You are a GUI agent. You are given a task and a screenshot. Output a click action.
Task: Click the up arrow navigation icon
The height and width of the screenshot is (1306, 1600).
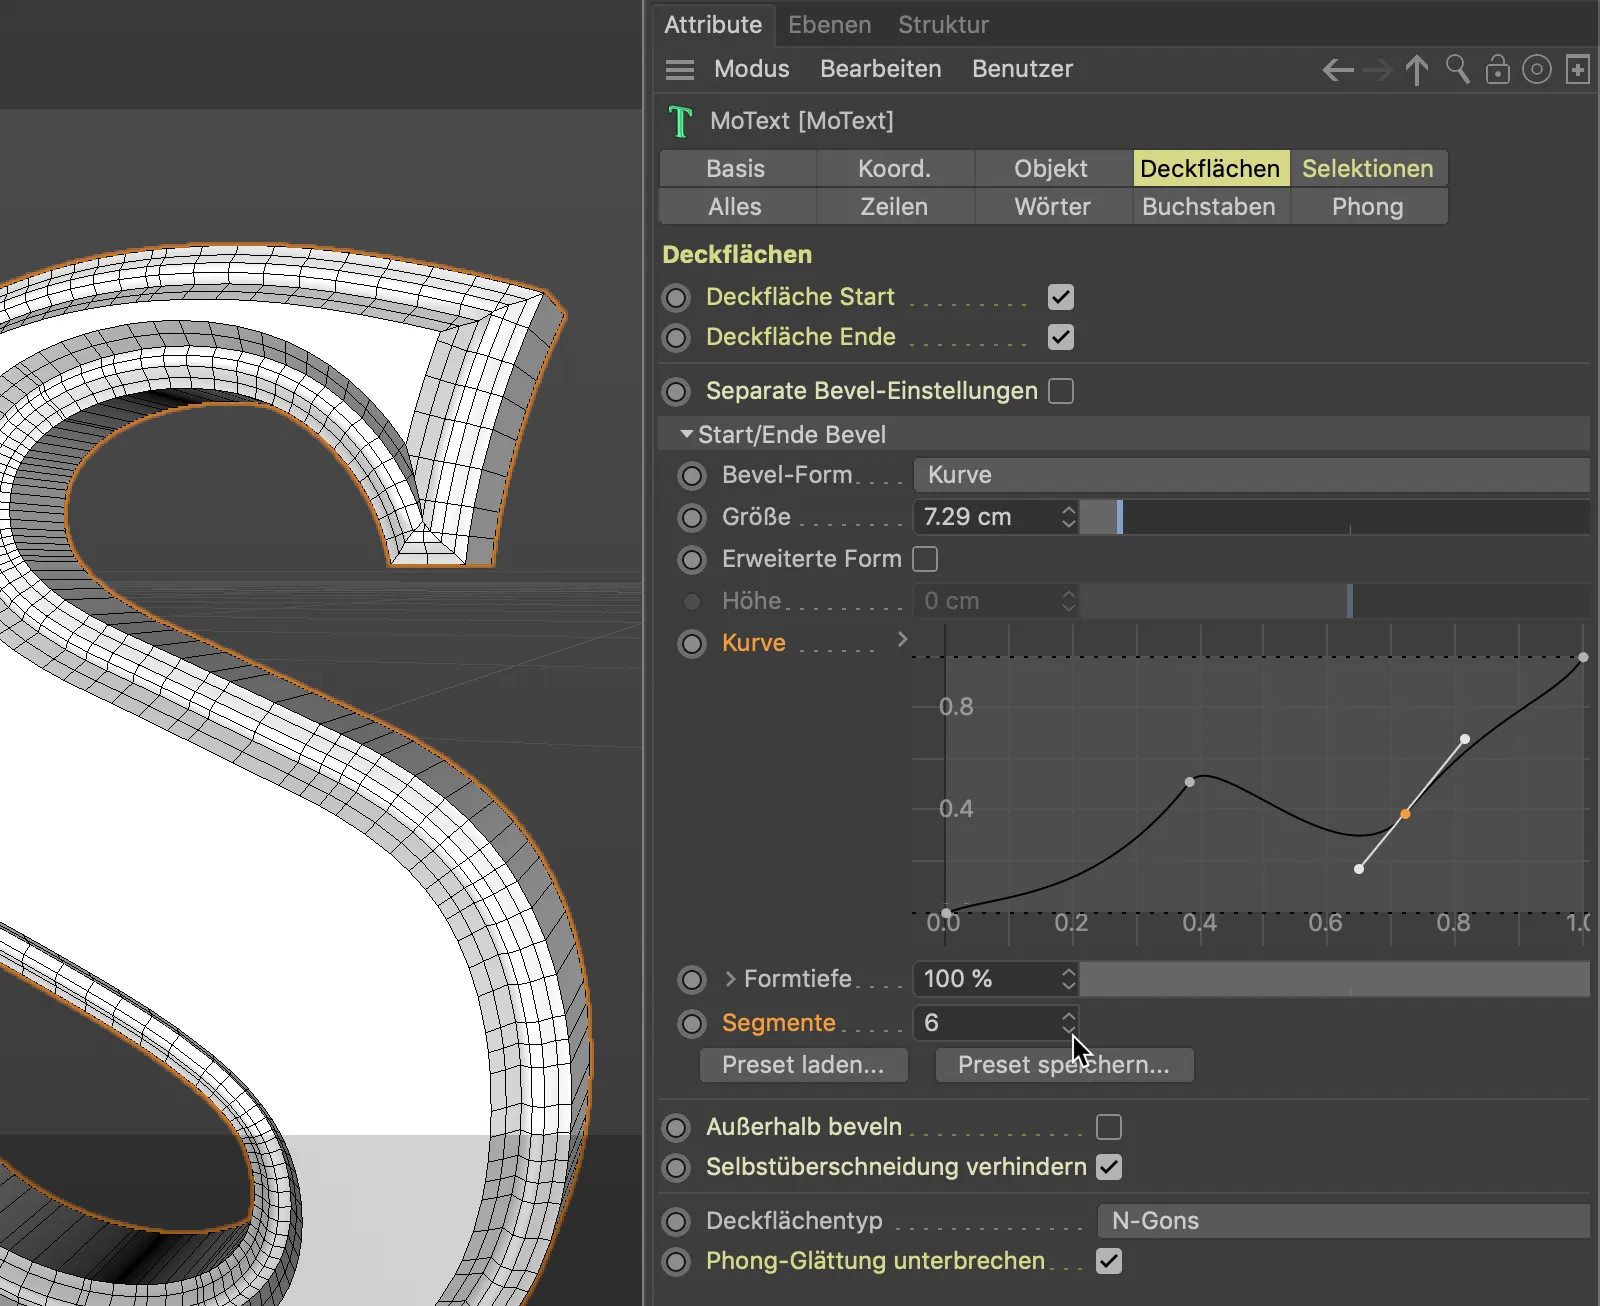(1417, 70)
